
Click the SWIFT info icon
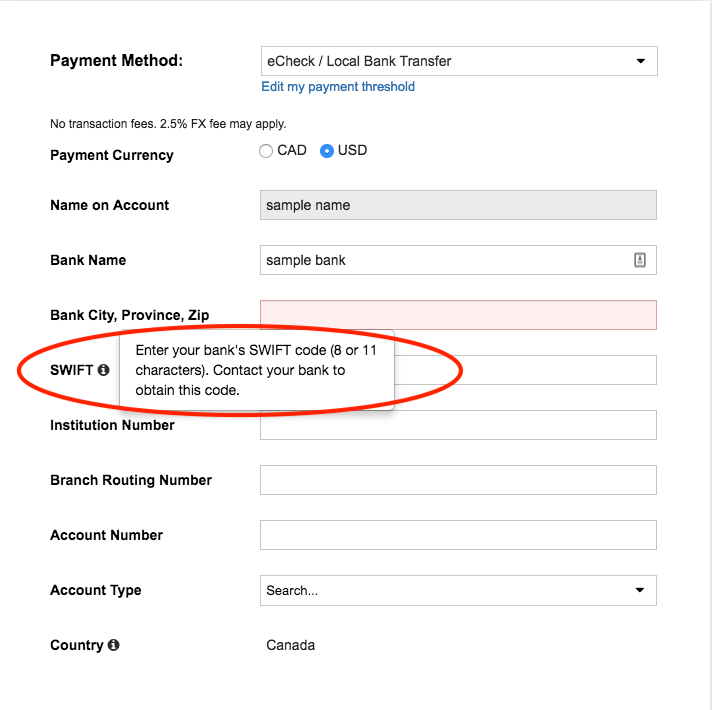(104, 370)
